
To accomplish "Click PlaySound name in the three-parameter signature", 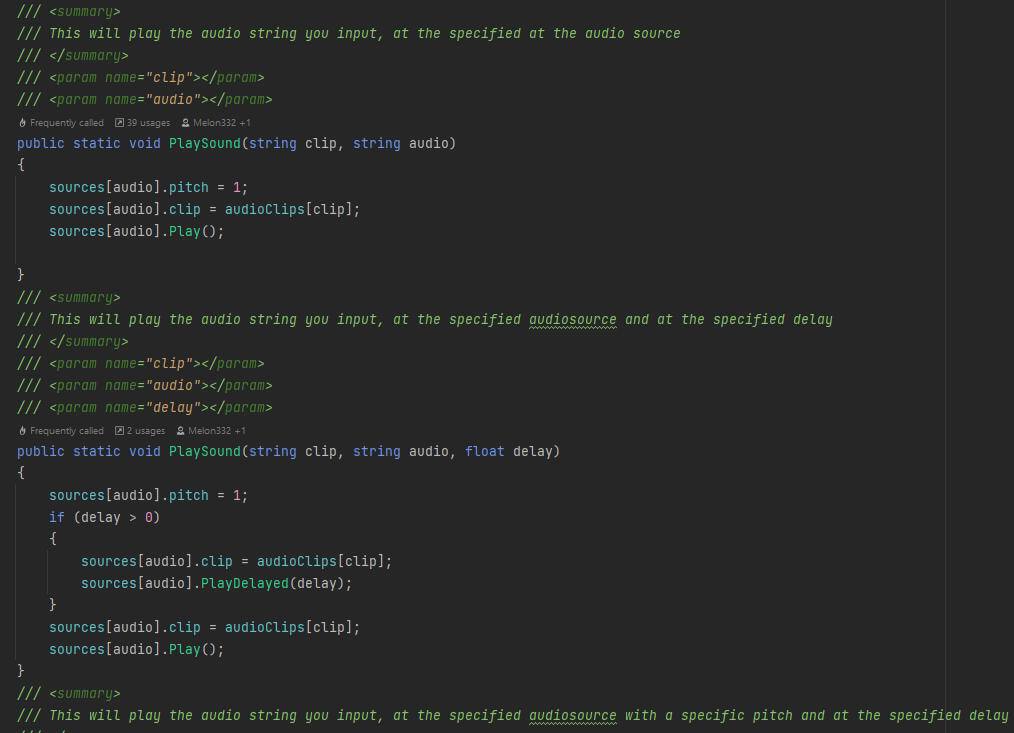I will (x=205, y=451).
